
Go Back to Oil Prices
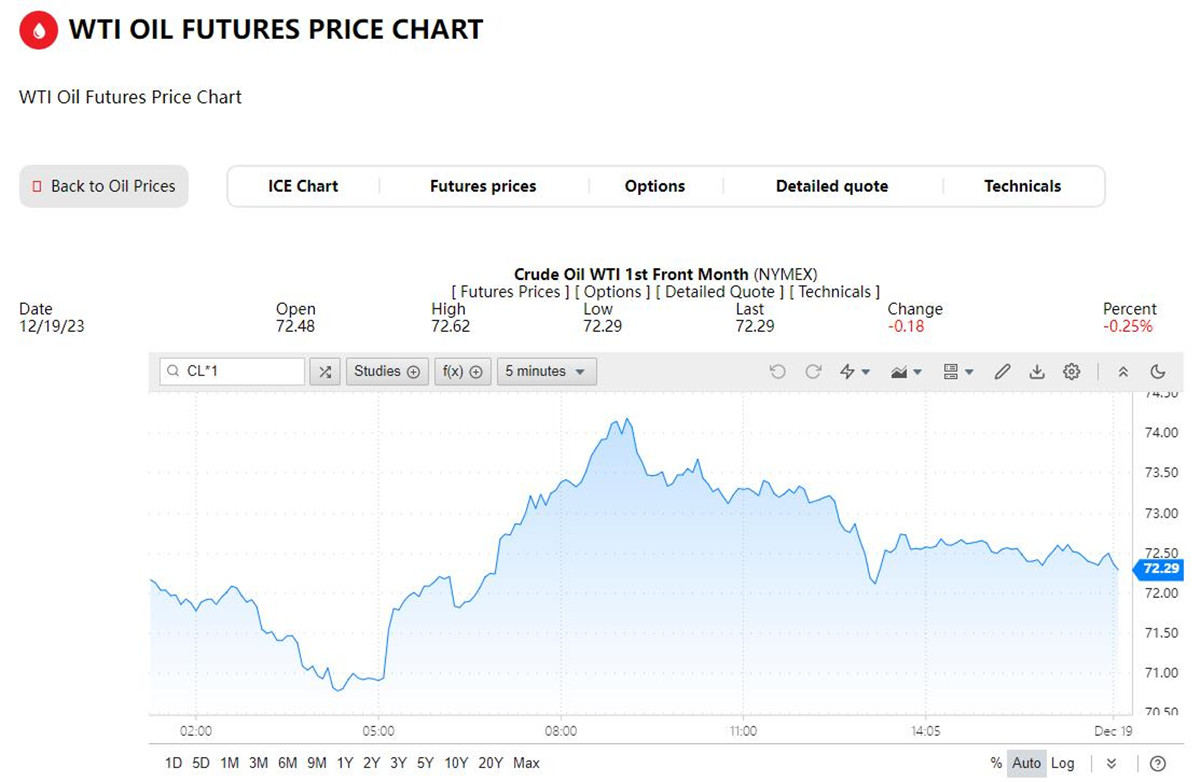click(x=104, y=186)
